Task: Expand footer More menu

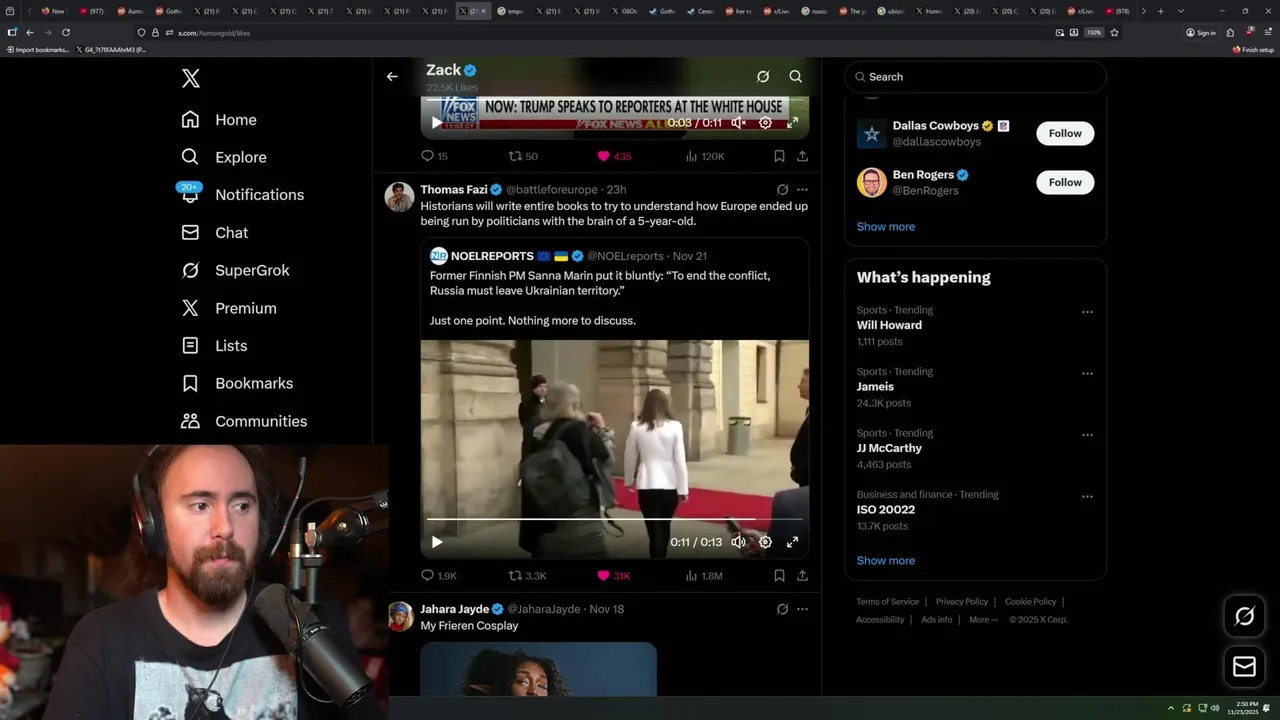Action: pyautogui.click(x=983, y=620)
